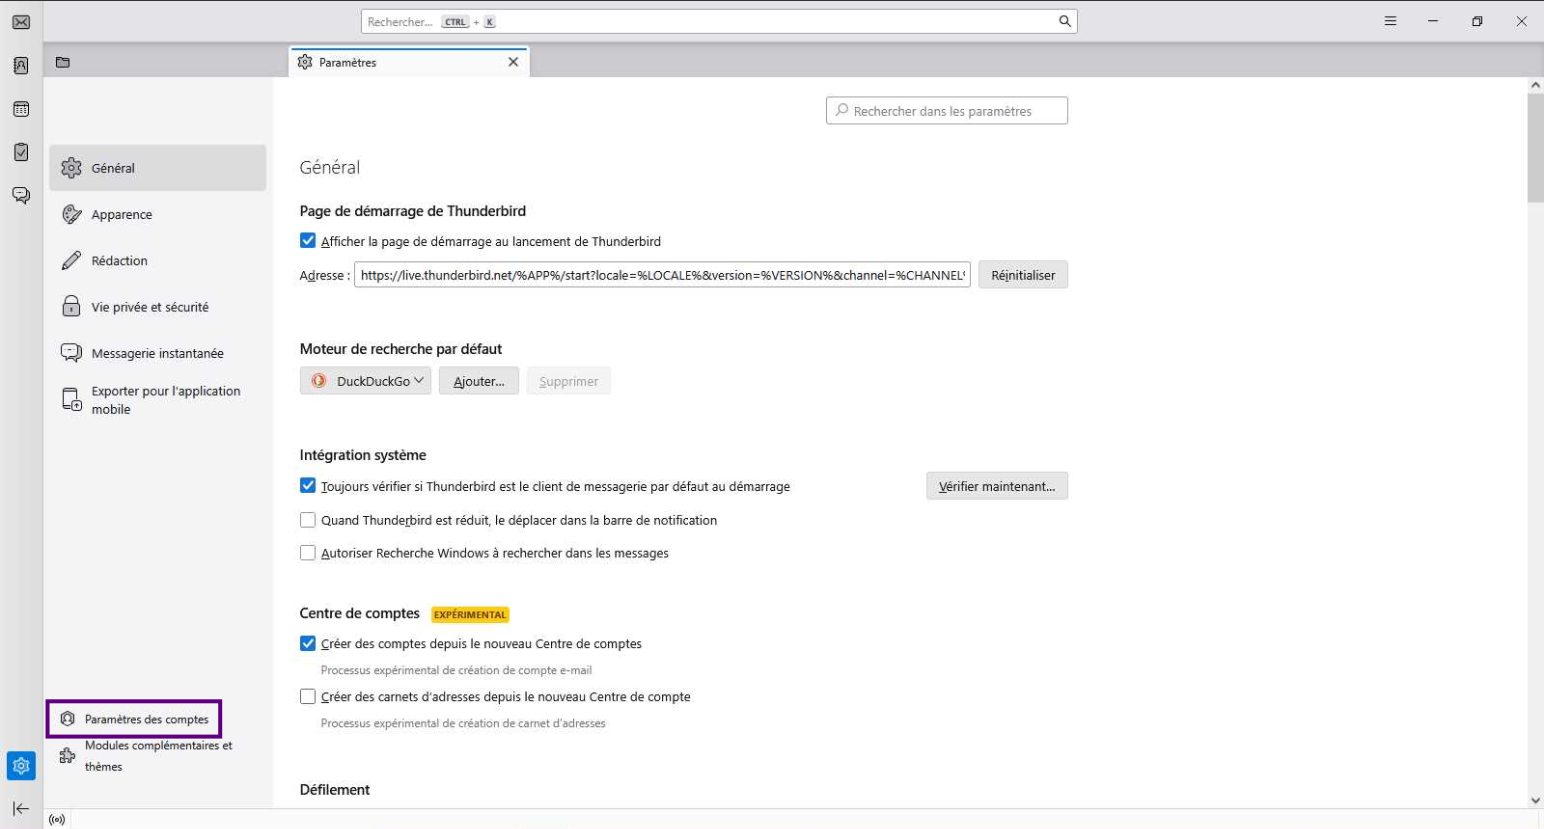Click the folder icon in tab bar
Image resolution: width=1544 pixels, height=829 pixels.
click(63, 62)
